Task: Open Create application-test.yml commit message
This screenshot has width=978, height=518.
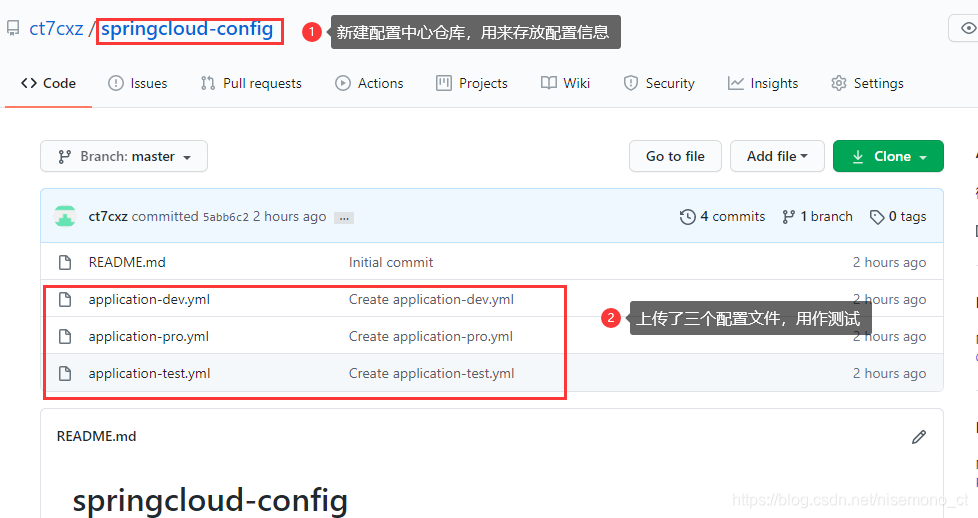Action: tap(431, 373)
